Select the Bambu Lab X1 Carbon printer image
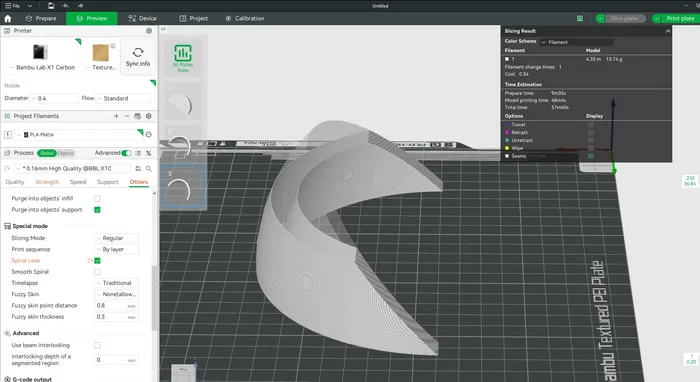 coord(40,52)
